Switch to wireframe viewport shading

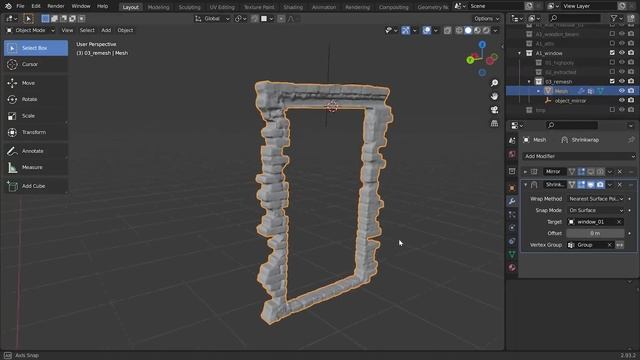[459, 30]
